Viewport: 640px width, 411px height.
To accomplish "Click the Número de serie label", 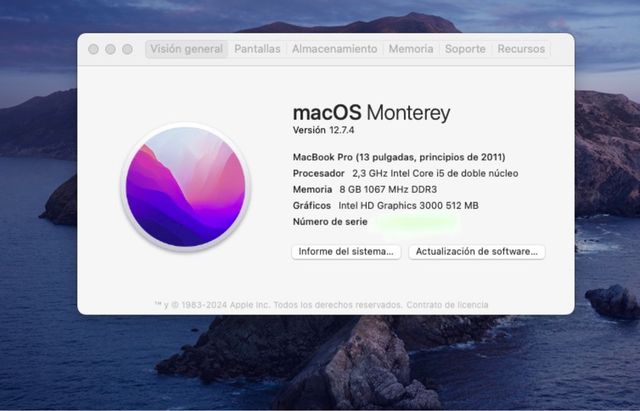I will pos(330,222).
